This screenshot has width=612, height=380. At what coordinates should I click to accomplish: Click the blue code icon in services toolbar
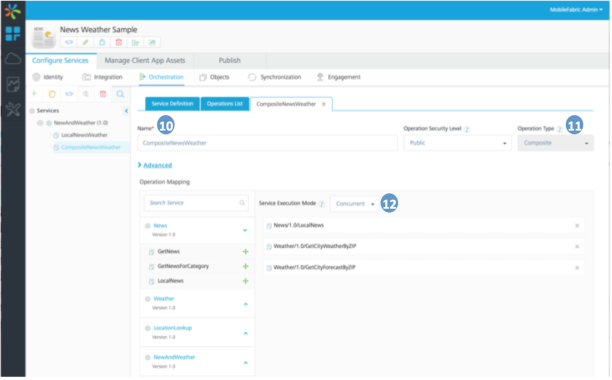tap(69, 94)
